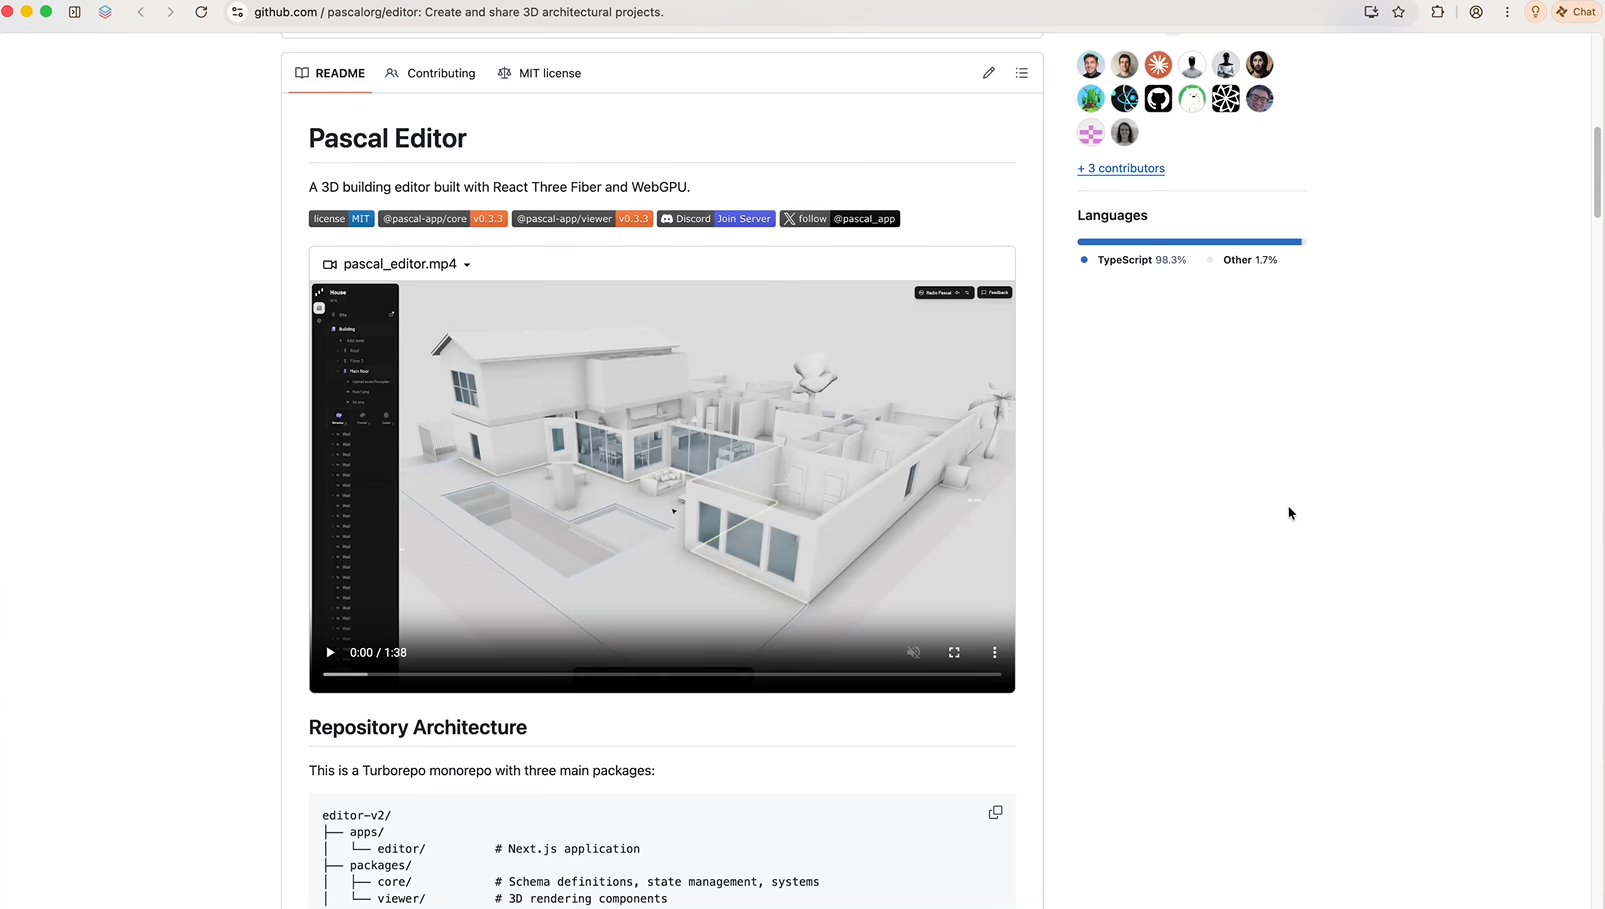
Task: Open the GitHub Octocat contributor avatar
Action: click(x=1158, y=99)
